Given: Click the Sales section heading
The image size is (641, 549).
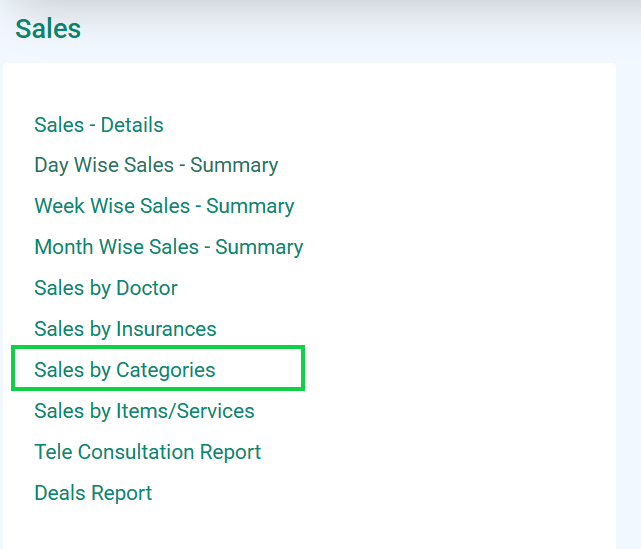Looking at the screenshot, I should point(48,29).
